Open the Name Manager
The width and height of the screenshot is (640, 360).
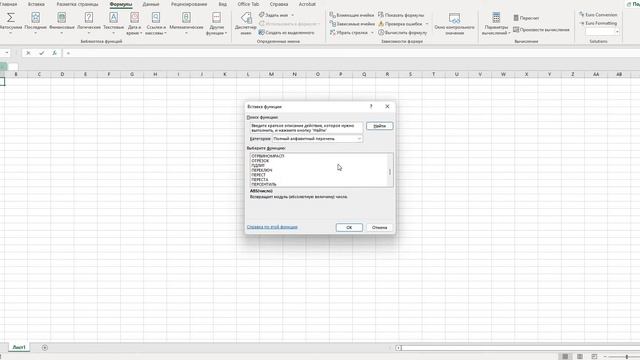246,23
